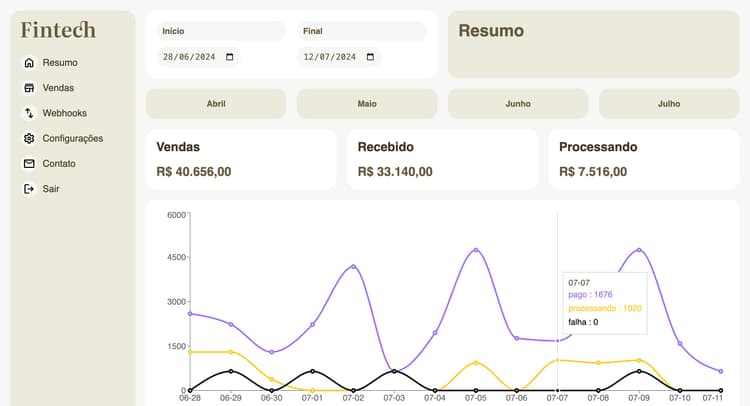
Task: Click the Final date field 12/07/2024
Action: [x=329, y=57]
